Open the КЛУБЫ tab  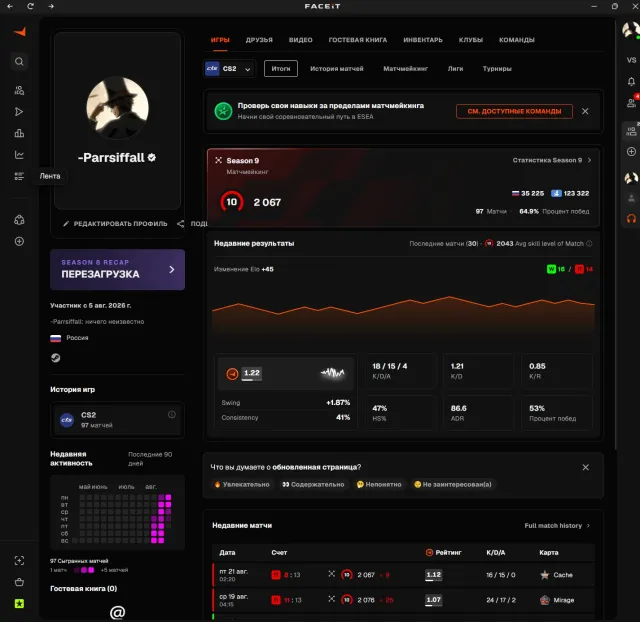[x=471, y=40]
